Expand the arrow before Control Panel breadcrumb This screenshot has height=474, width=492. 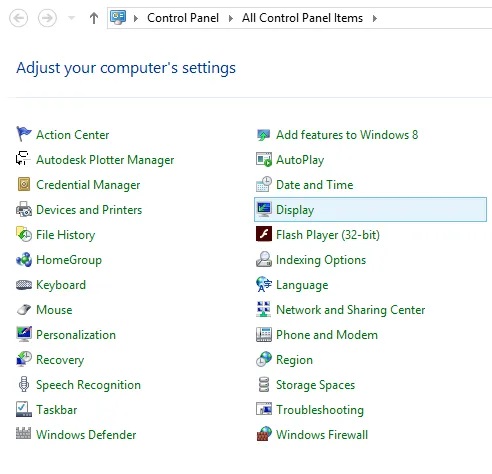click(x=136, y=18)
